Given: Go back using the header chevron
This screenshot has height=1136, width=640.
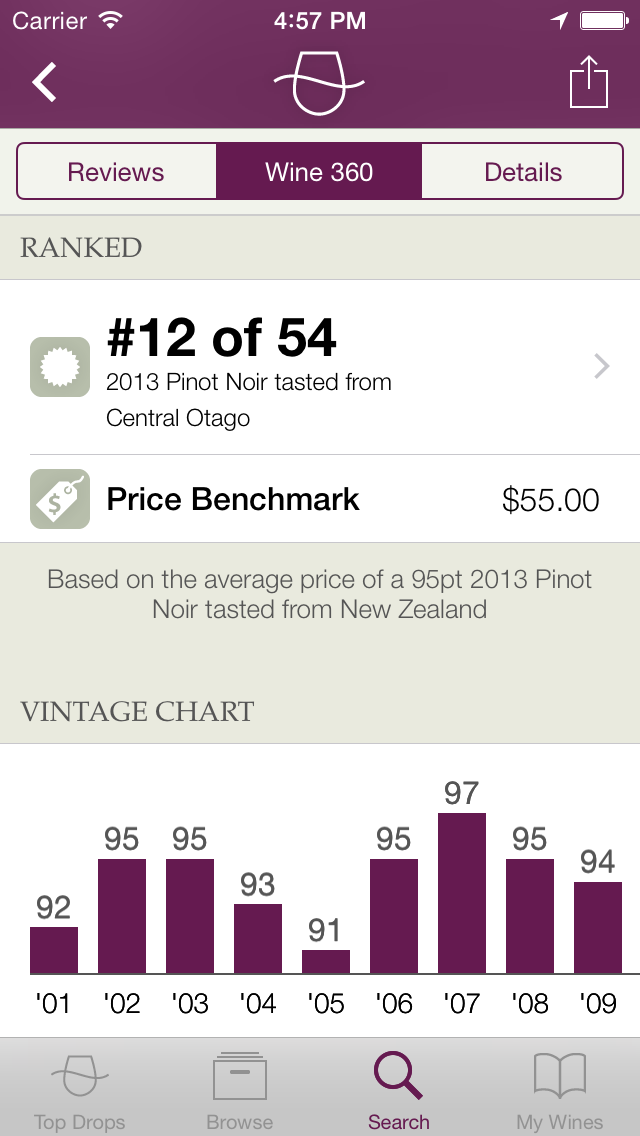Looking at the screenshot, I should (x=43, y=83).
